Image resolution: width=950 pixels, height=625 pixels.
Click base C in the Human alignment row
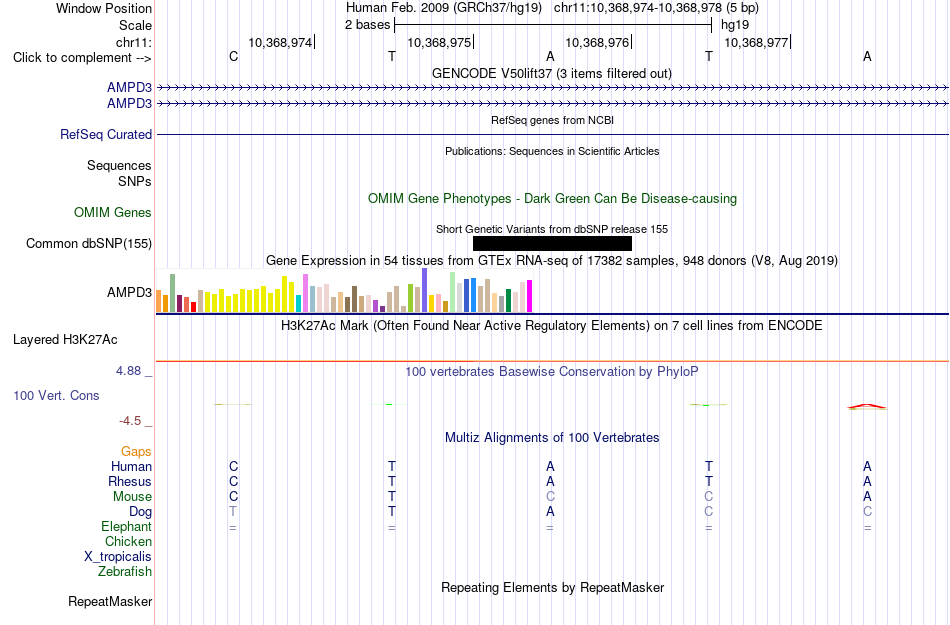coord(233,466)
